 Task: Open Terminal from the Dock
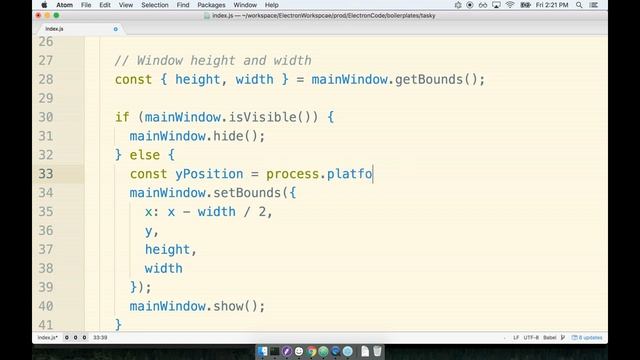[x=275, y=351]
